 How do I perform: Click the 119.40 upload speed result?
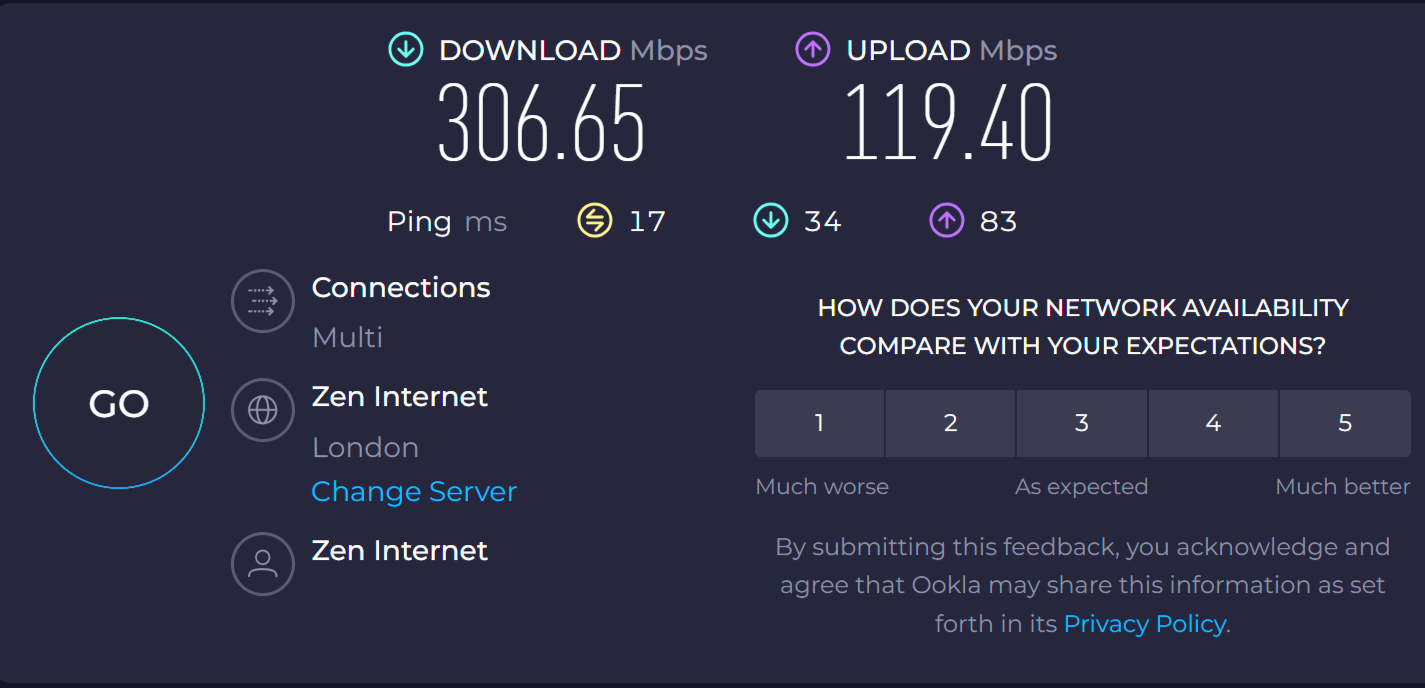coord(948,124)
